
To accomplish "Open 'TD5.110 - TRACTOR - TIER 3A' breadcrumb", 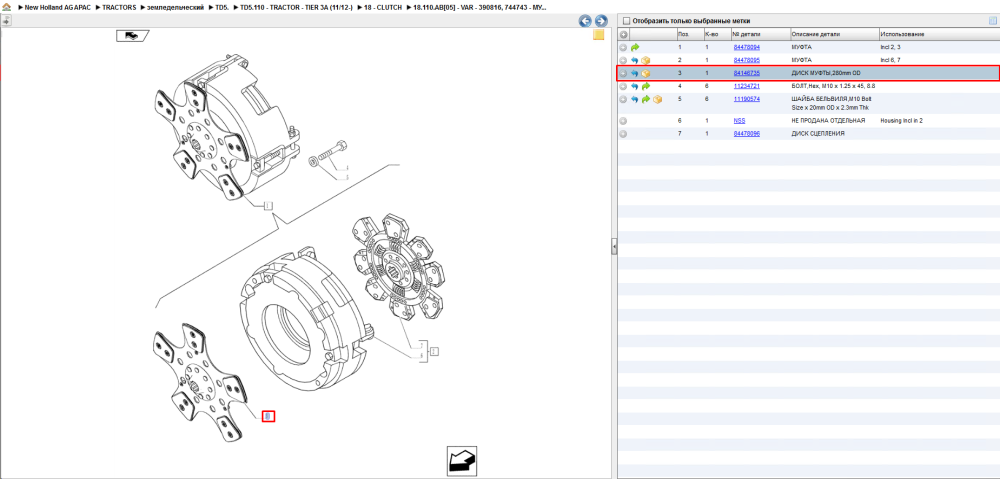I will tap(297, 7).
